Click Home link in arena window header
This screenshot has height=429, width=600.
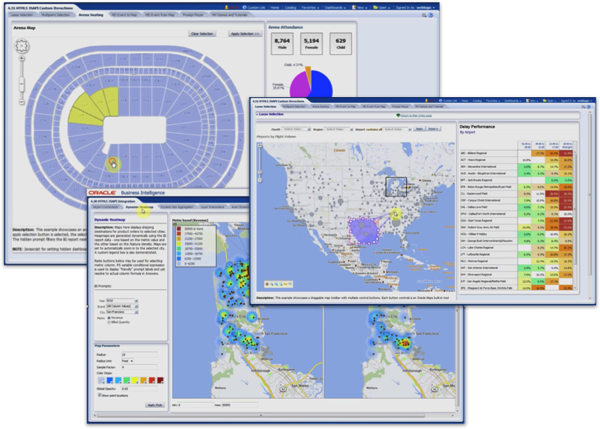click(275, 7)
